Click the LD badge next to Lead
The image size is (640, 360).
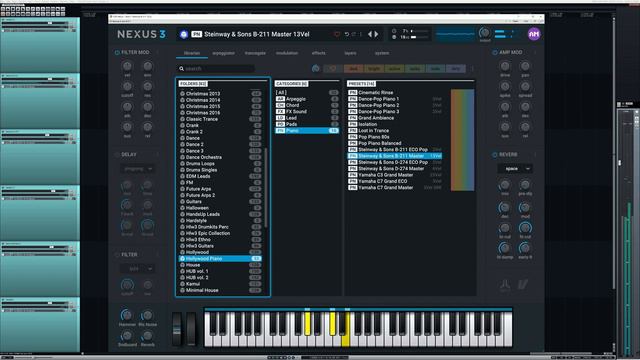280,118
